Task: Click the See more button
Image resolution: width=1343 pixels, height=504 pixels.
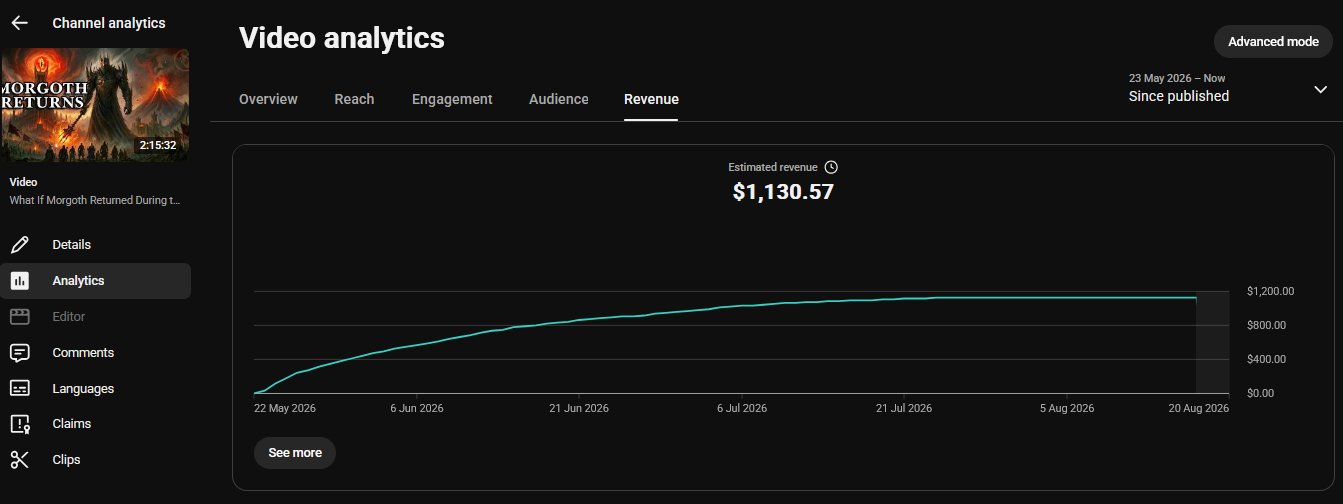Action: [295, 453]
